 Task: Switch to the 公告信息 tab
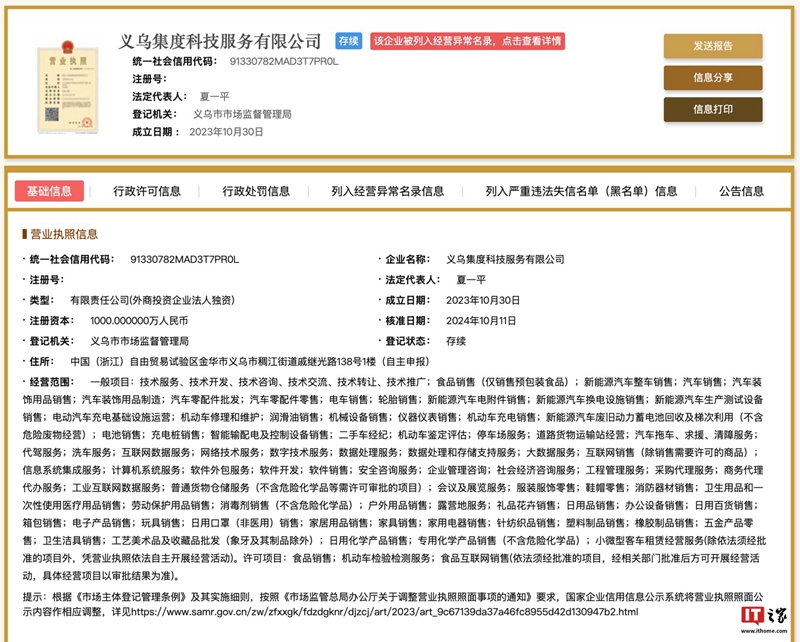(x=741, y=191)
